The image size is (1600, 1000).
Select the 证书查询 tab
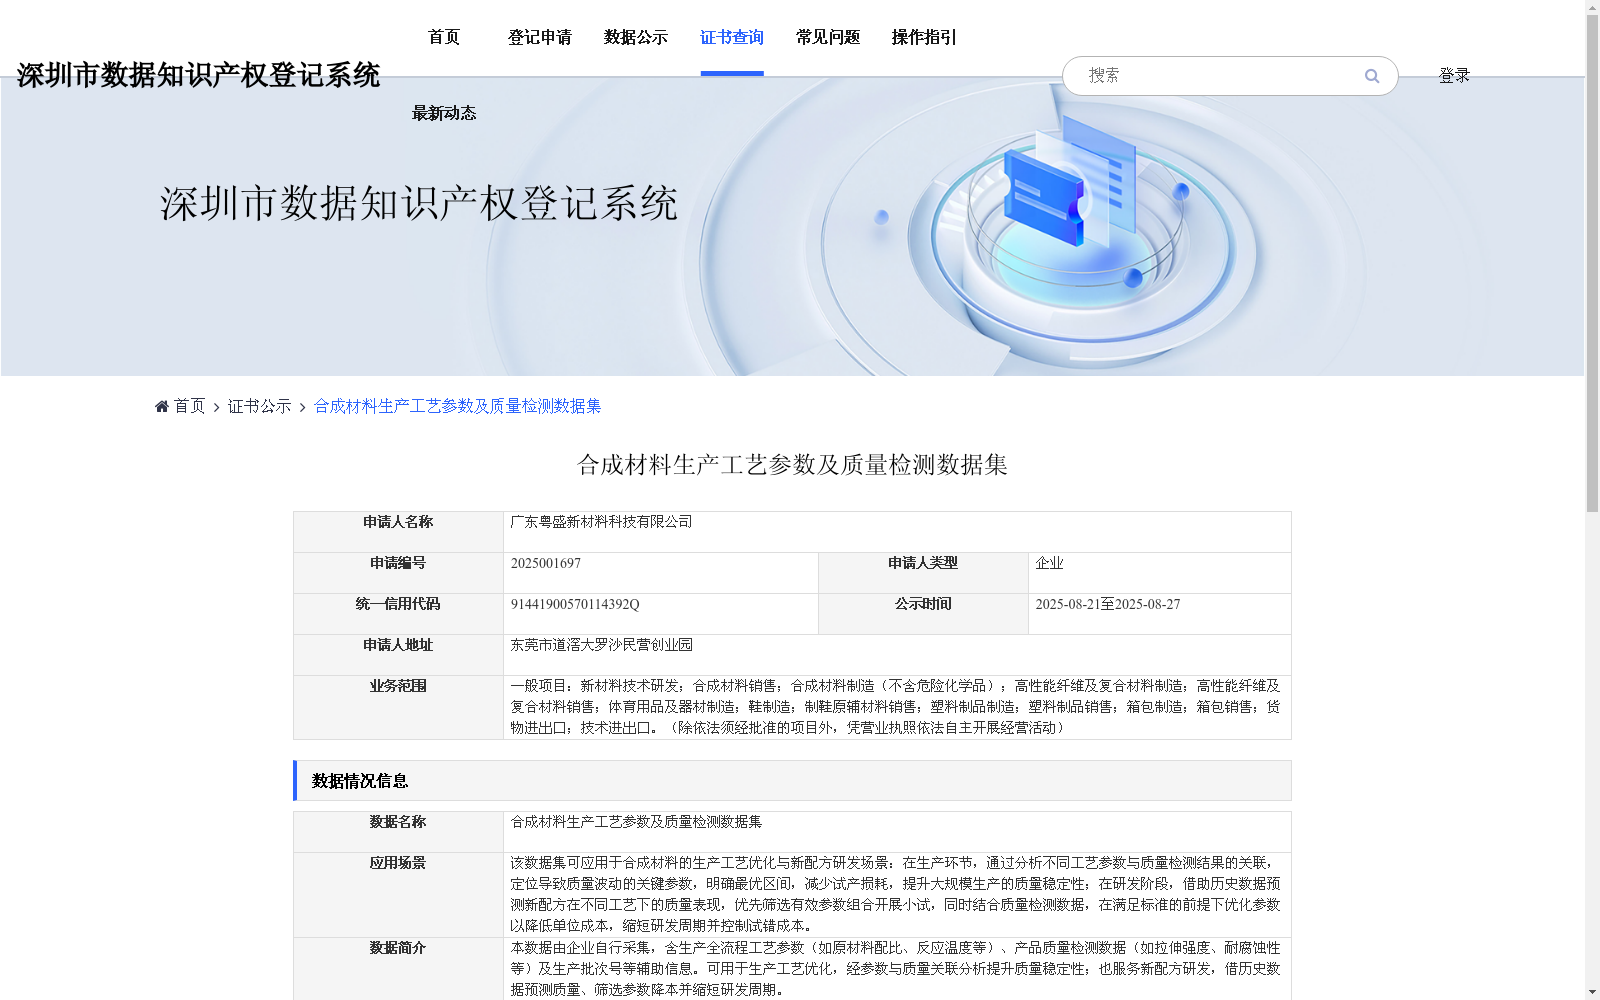tap(732, 37)
